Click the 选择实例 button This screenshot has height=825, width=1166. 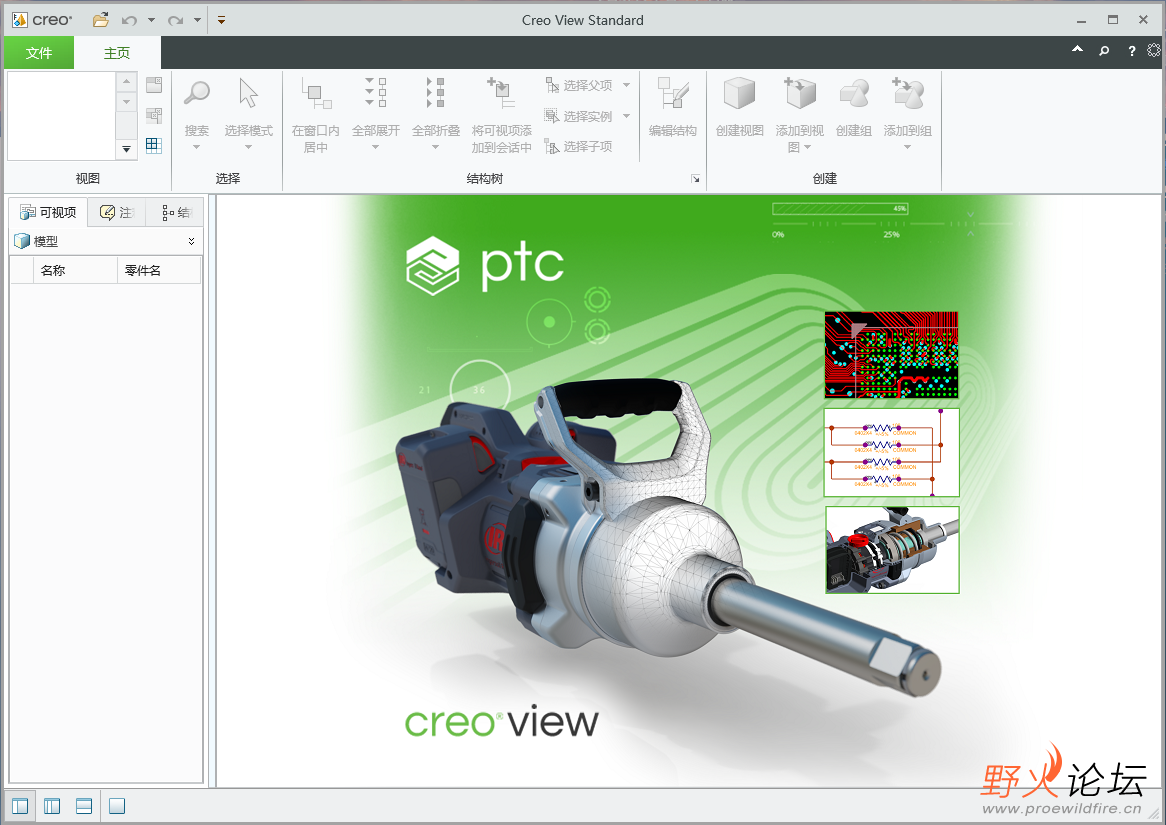point(579,116)
